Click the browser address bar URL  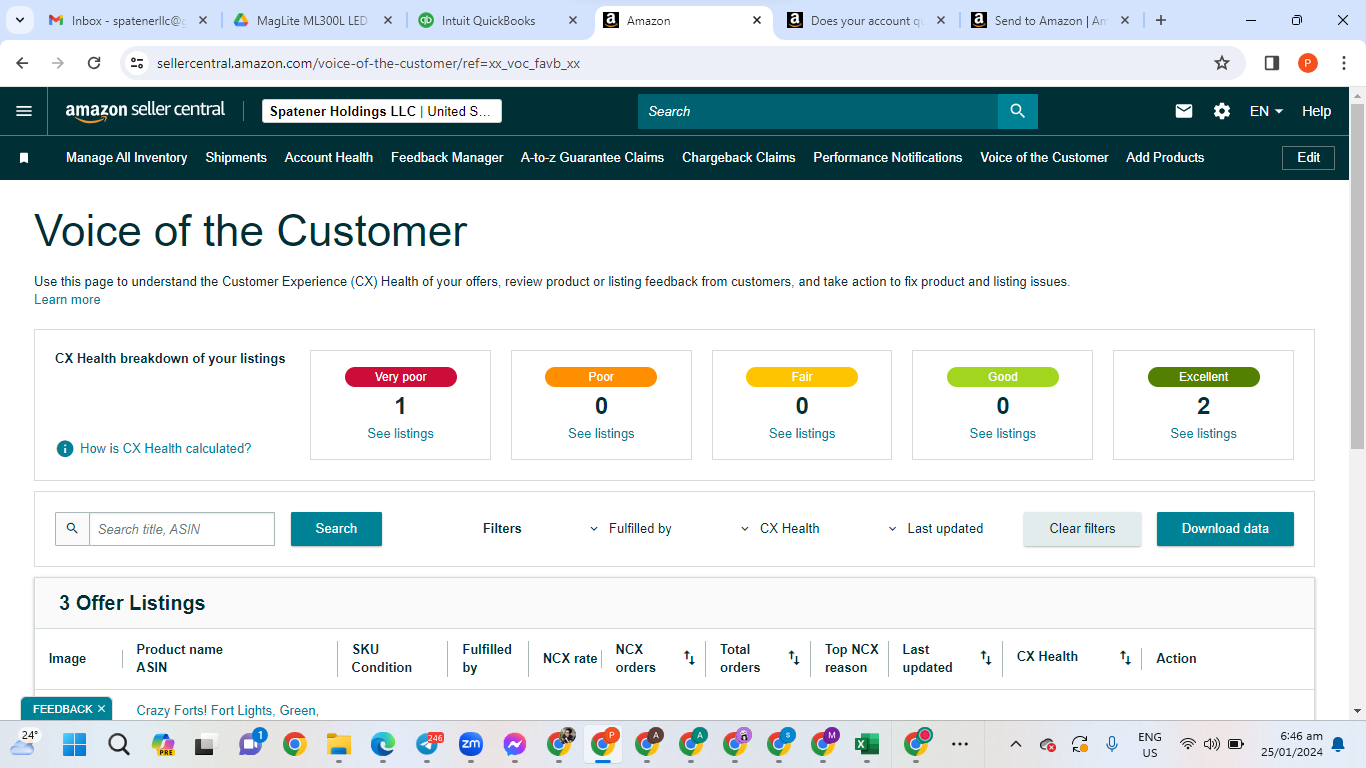tap(368, 63)
